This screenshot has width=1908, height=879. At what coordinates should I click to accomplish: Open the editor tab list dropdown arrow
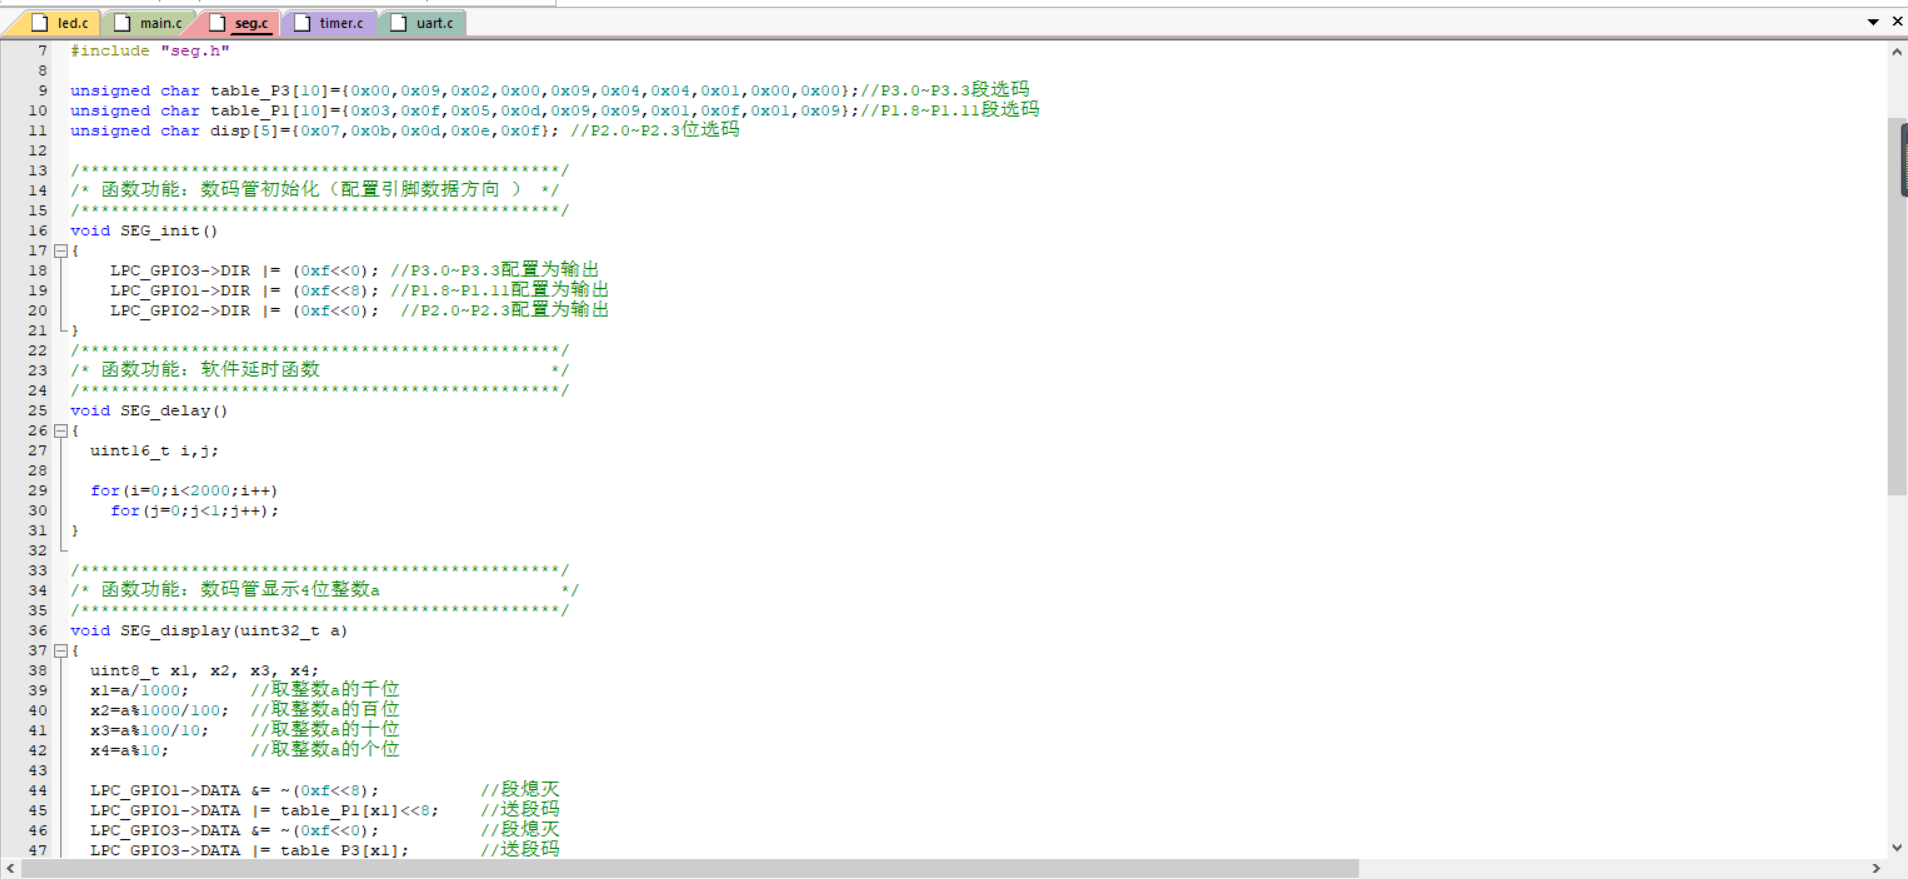pos(1873,22)
